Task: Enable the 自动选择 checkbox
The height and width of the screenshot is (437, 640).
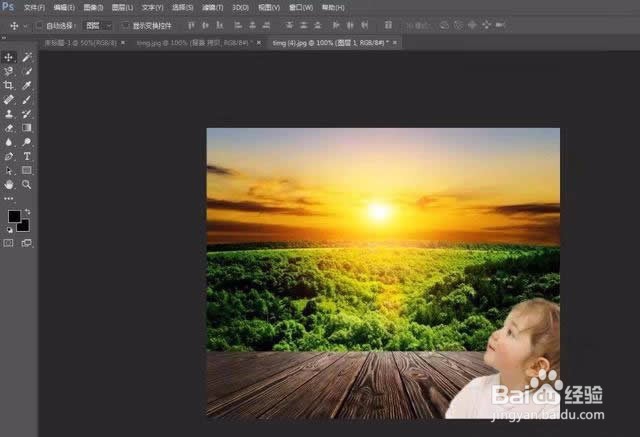Action: tap(39, 26)
